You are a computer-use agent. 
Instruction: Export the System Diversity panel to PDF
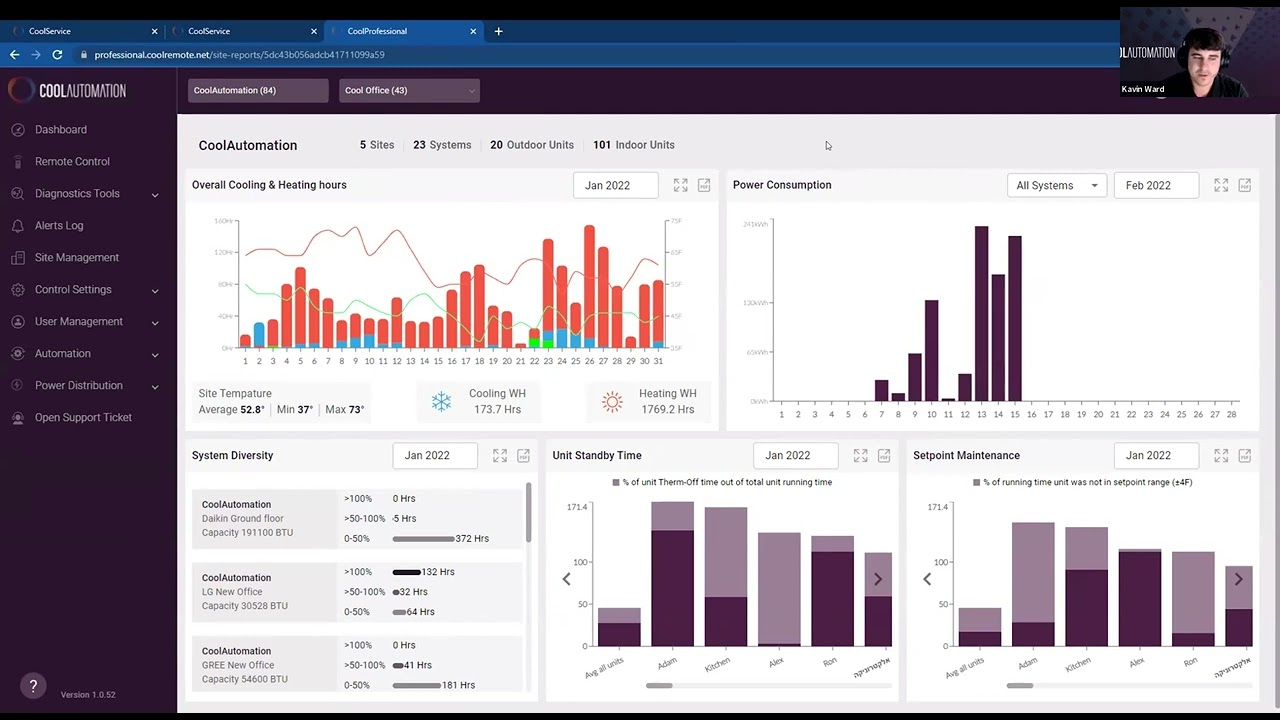pyautogui.click(x=523, y=455)
